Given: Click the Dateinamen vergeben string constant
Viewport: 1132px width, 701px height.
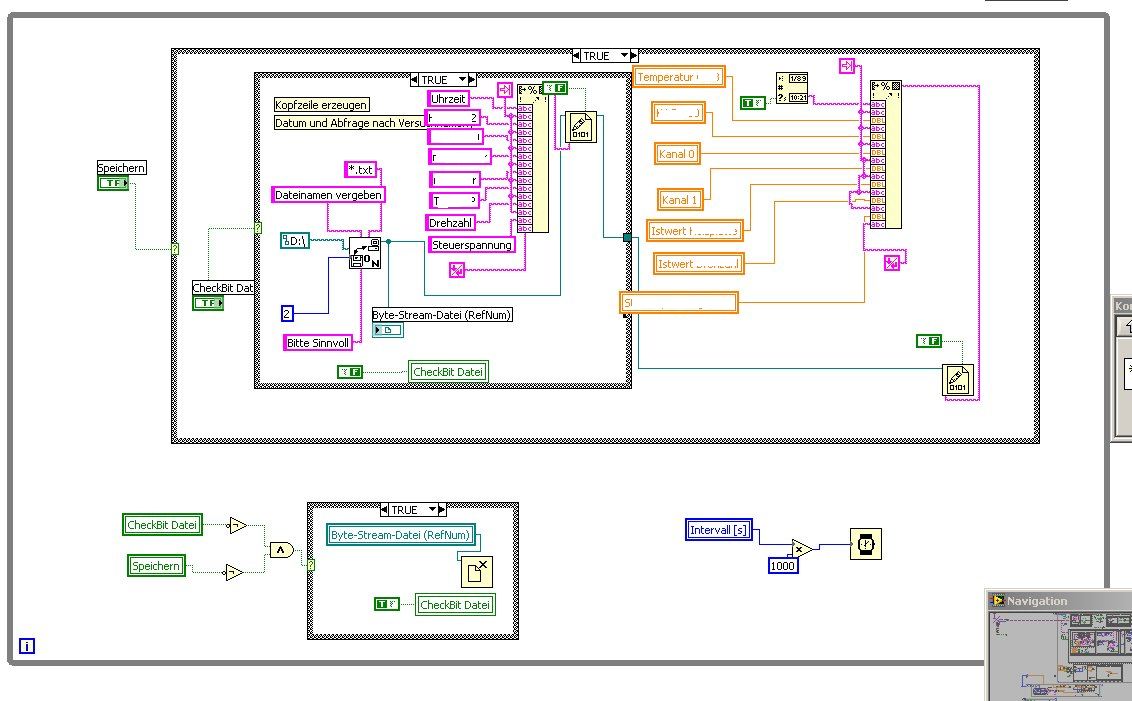Looking at the screenshot, I should pos(328,195).
